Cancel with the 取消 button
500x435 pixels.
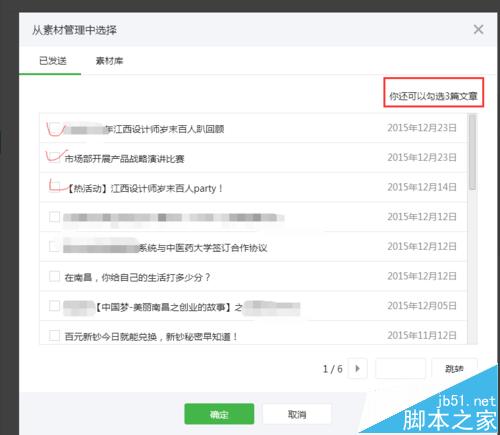(x=297, y=414)
